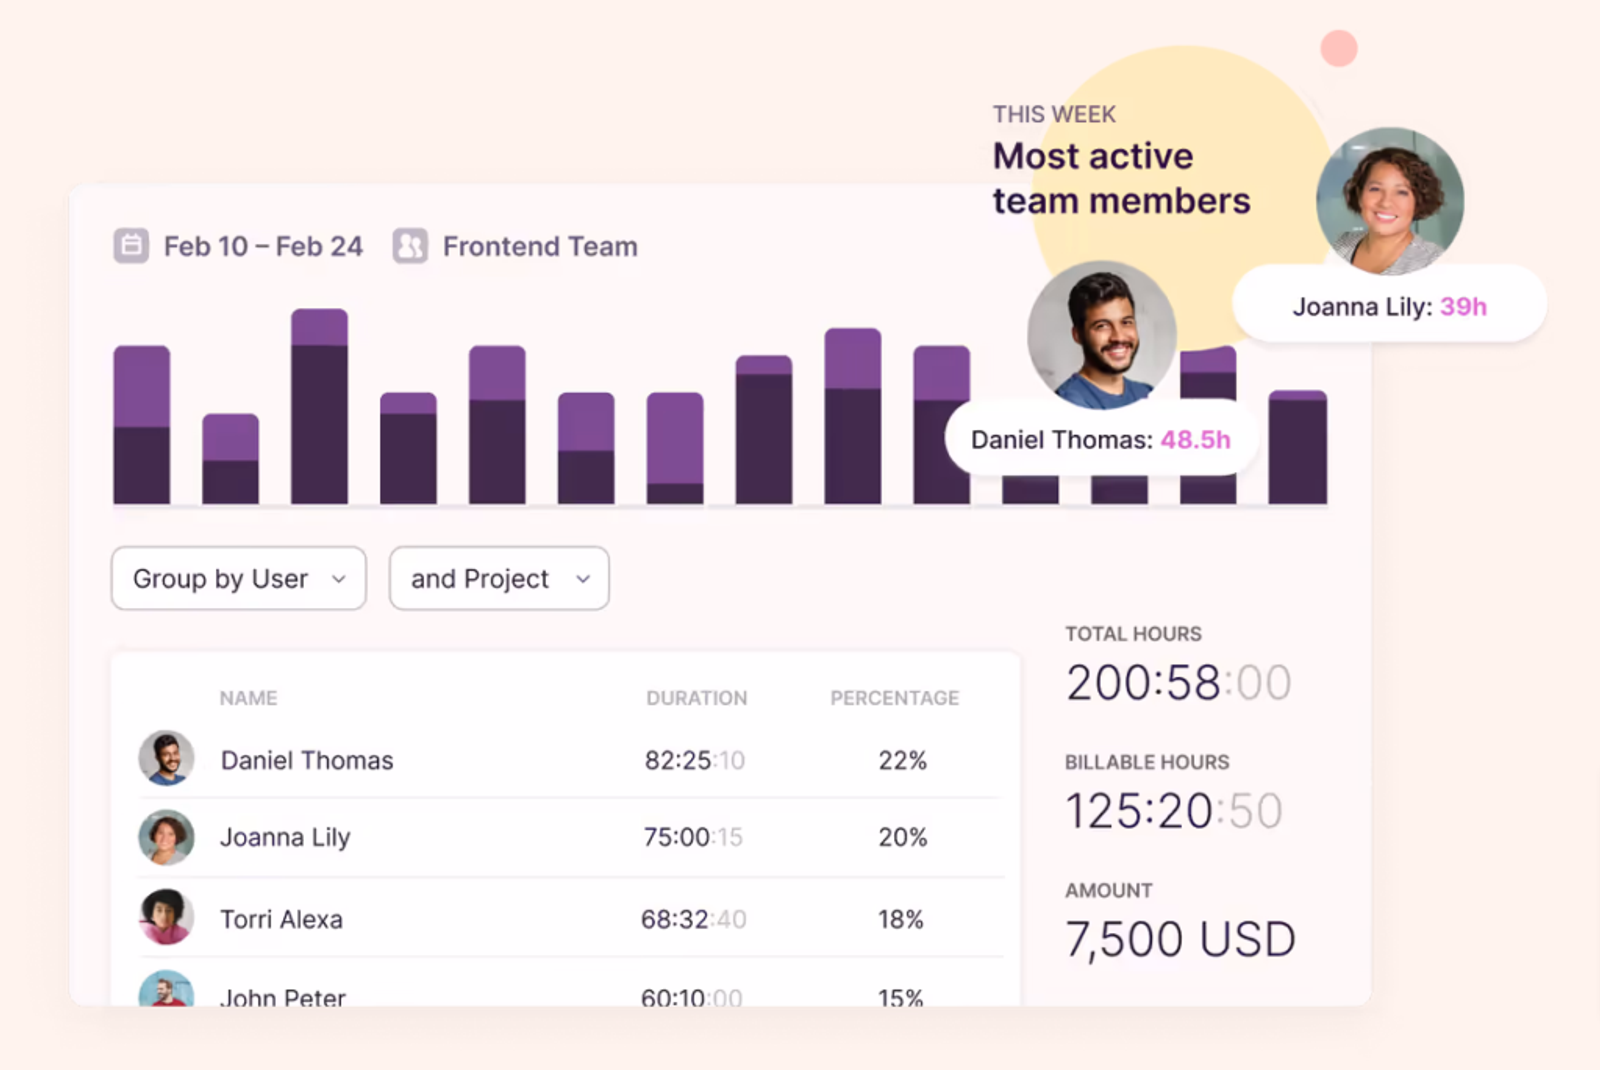The height and width of the screenshot is (1070, 1600).
Task: Click the Name column header
Action: (248, 698)
